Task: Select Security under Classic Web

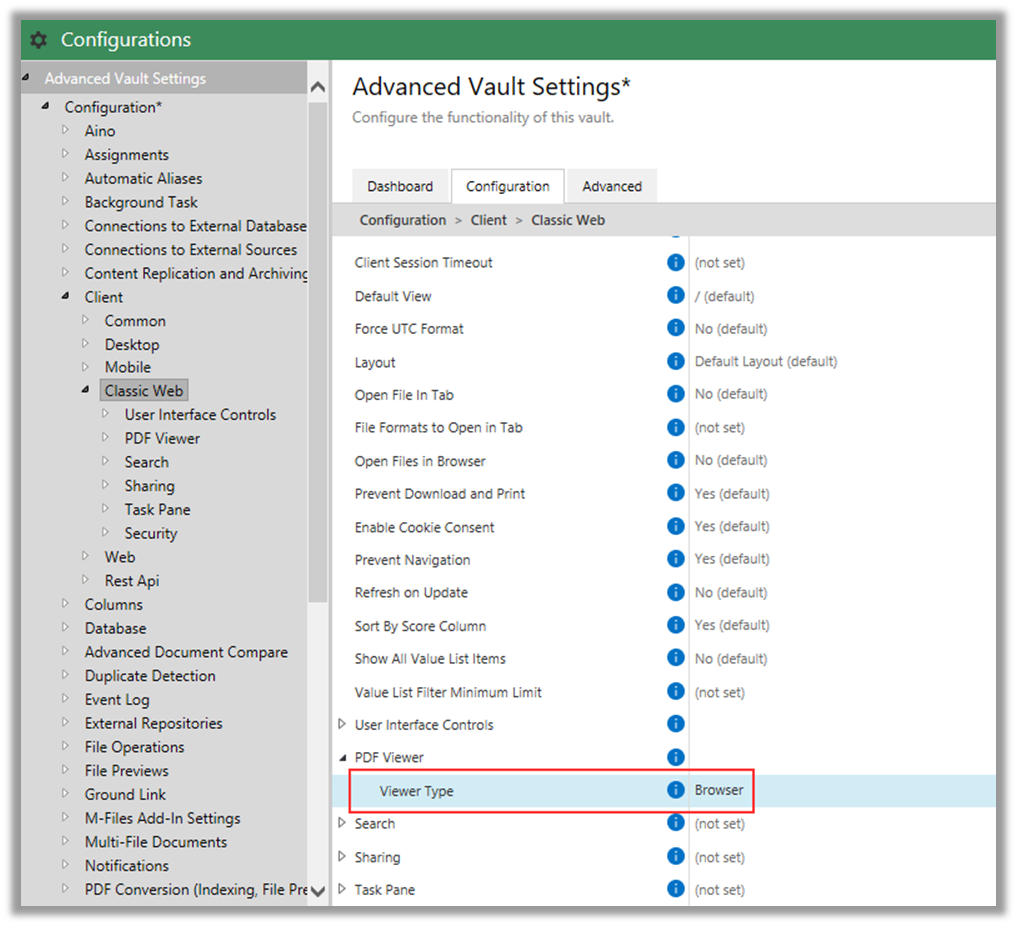Action: point(150,533)
